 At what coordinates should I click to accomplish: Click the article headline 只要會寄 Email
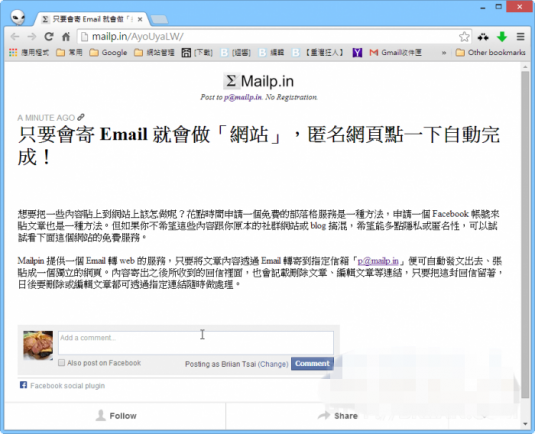[x=259, y=146]
